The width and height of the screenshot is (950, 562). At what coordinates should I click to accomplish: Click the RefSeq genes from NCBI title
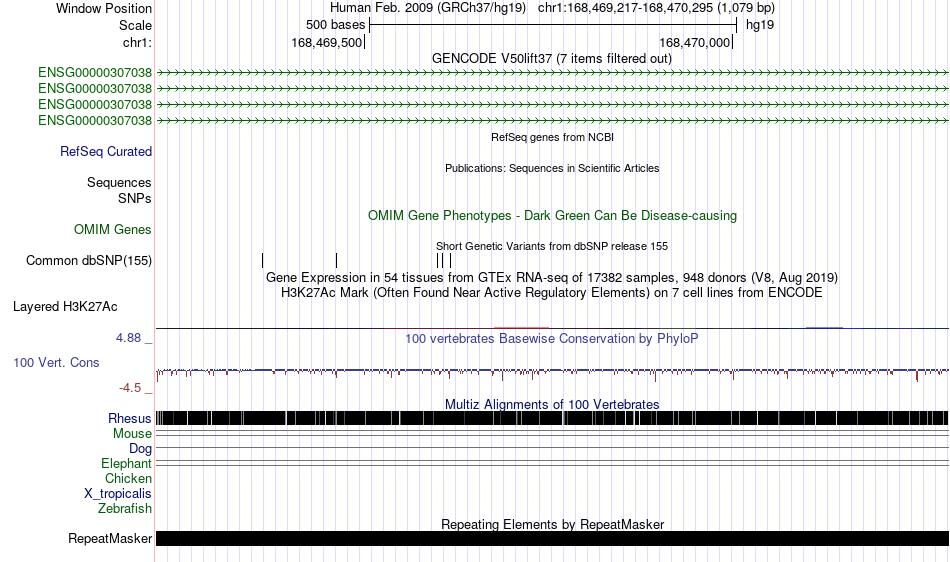(x=553, y=137)
